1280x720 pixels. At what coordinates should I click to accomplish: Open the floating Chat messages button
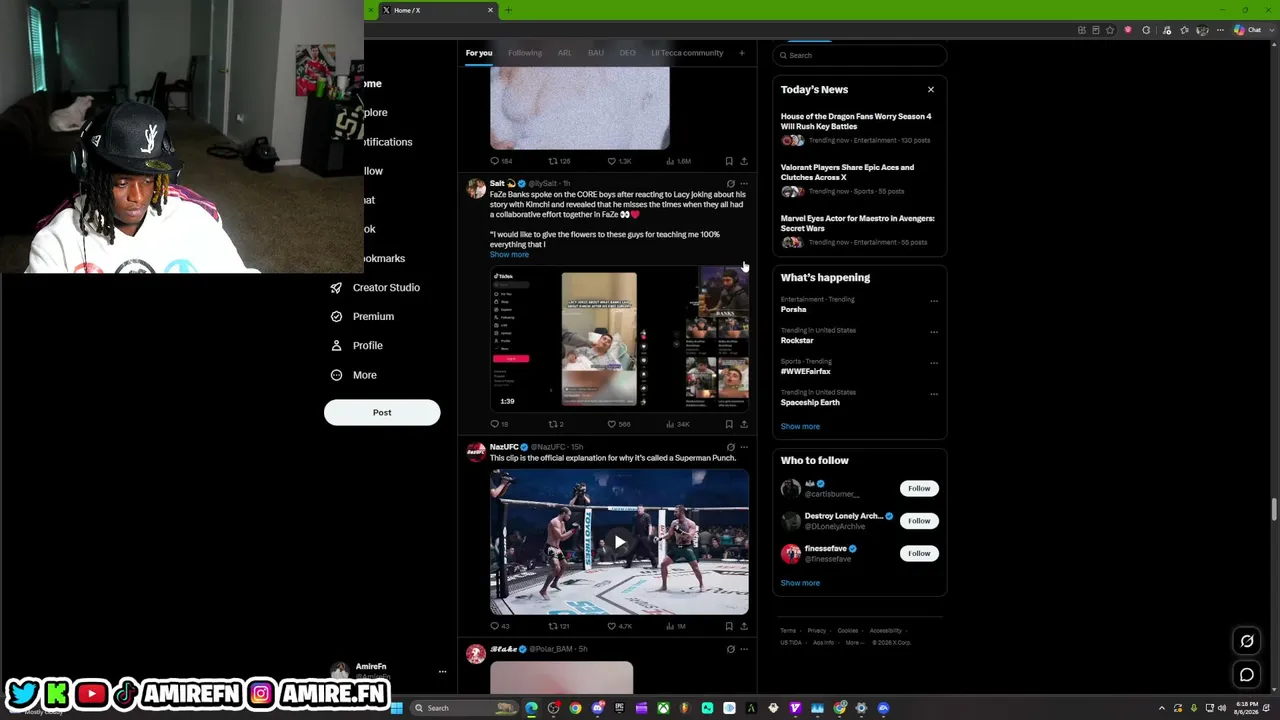pyautogui.click(x=1247, y=675)
